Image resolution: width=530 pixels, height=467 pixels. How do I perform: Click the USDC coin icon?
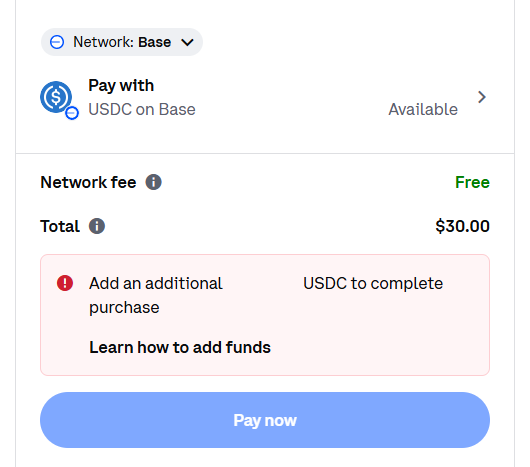(56, 97)
